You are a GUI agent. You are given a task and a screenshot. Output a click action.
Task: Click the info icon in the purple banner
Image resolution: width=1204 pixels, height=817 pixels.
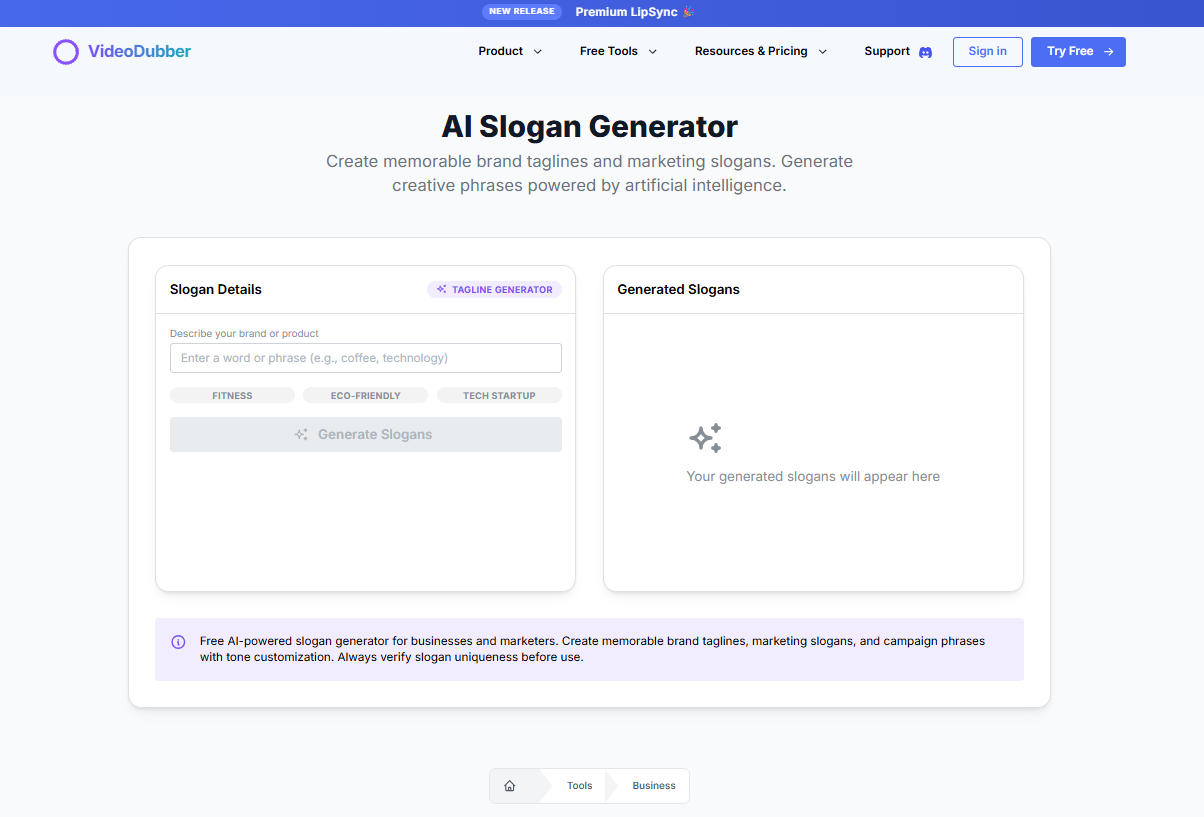[178, 642]
